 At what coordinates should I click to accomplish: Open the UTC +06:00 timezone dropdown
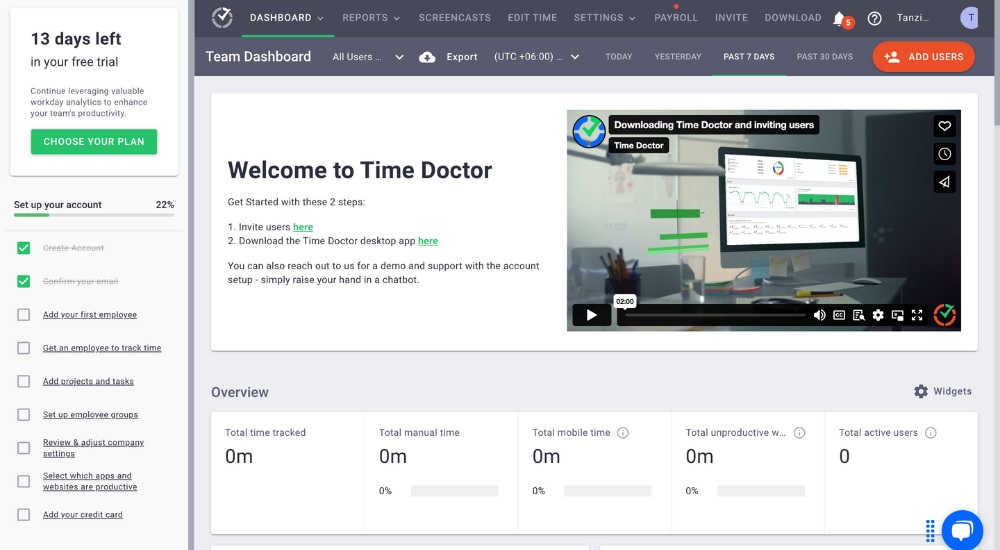tap(536, 57)
